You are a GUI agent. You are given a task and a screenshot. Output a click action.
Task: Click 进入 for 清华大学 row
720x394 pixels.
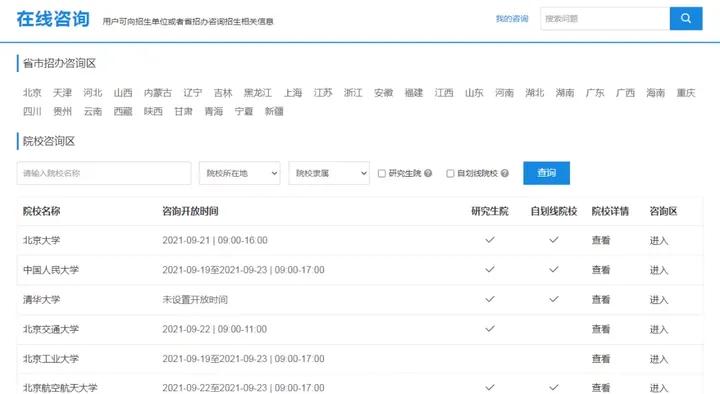coord(659,299)
